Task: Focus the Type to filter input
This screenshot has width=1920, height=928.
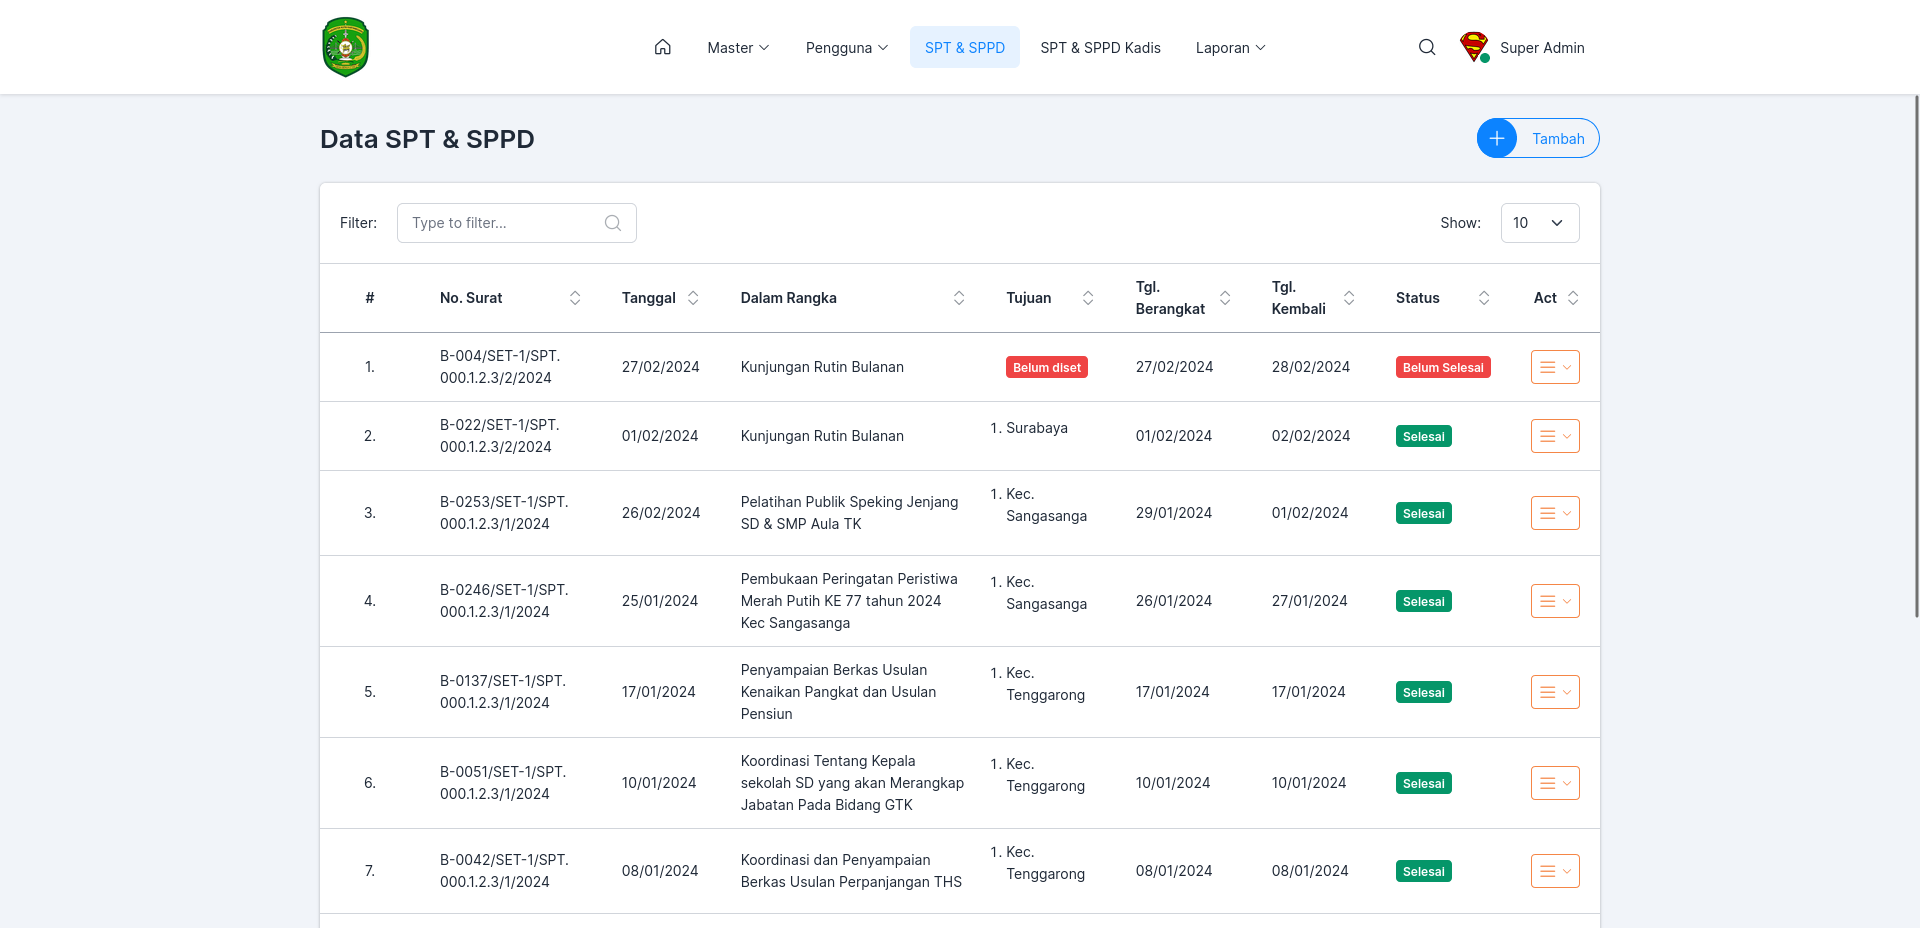Action: click(x=517, y=223)
